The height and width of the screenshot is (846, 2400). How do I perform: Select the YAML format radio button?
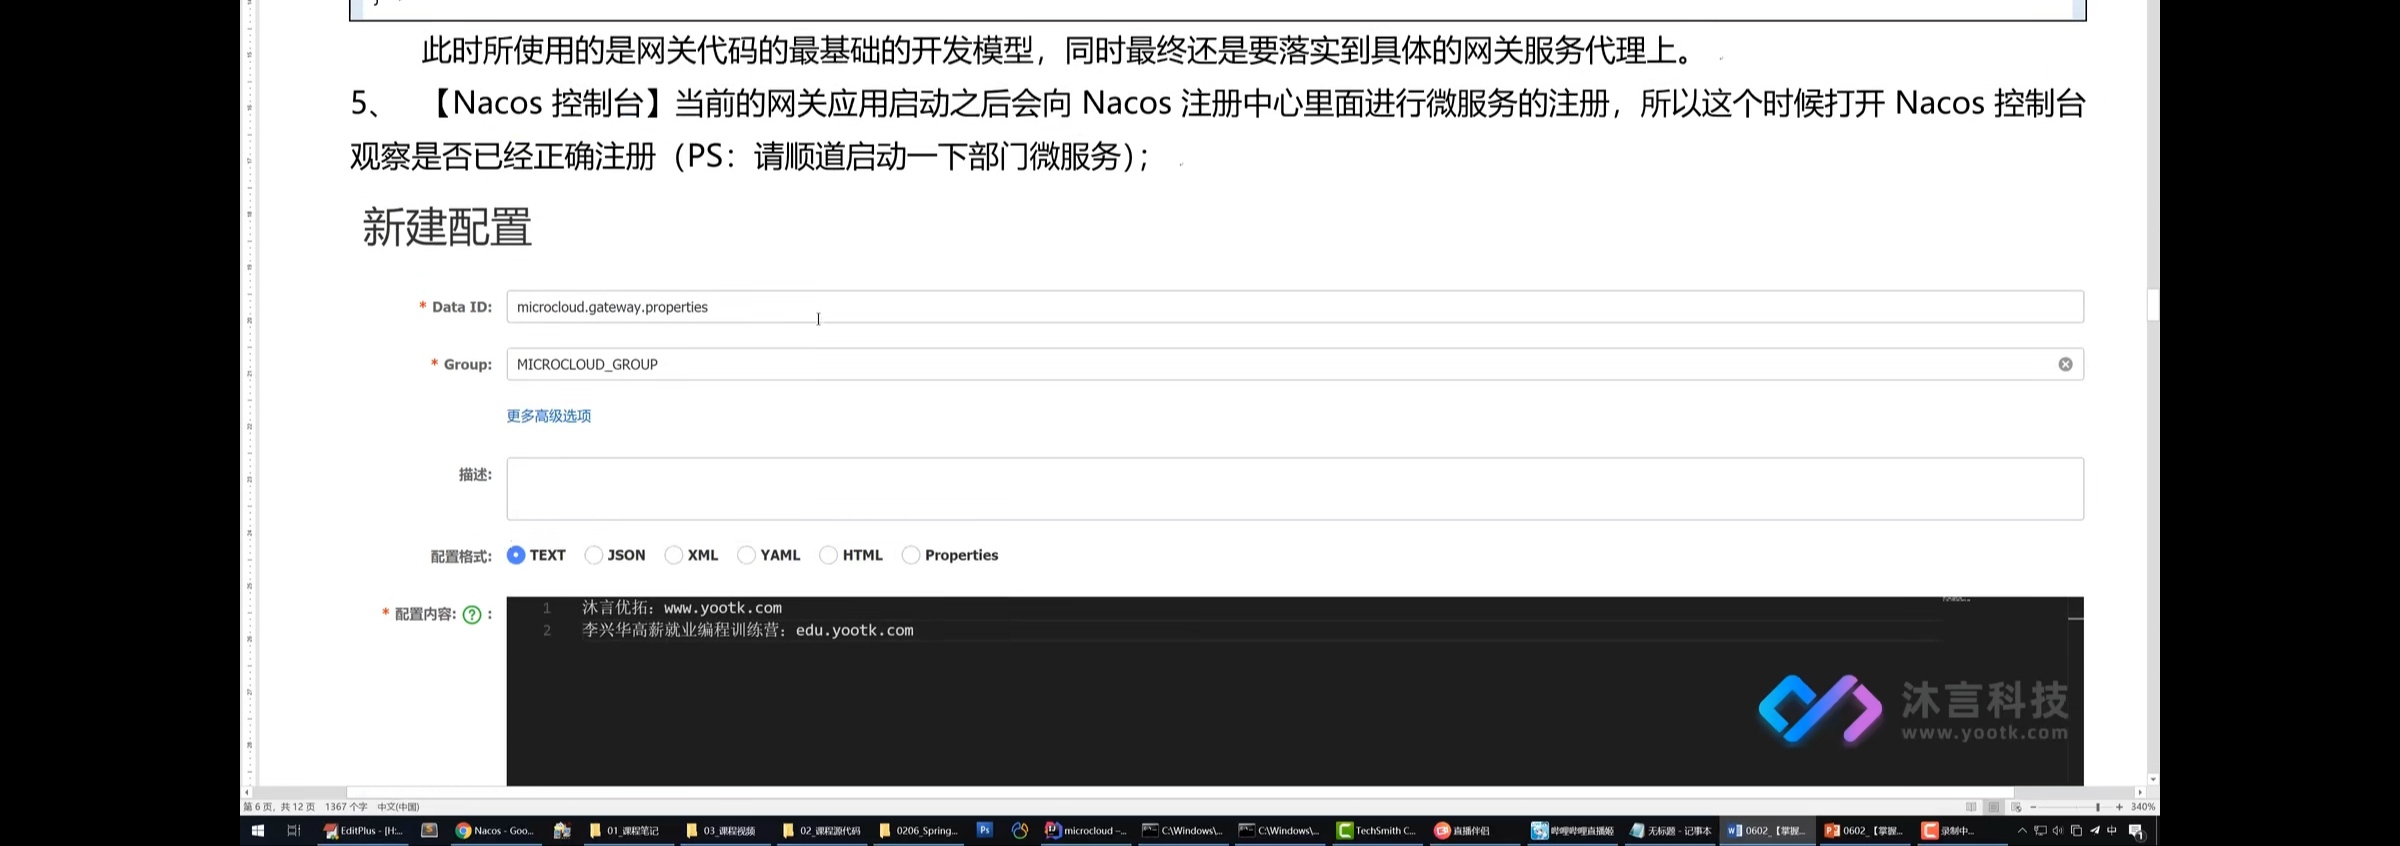(746, 555)
